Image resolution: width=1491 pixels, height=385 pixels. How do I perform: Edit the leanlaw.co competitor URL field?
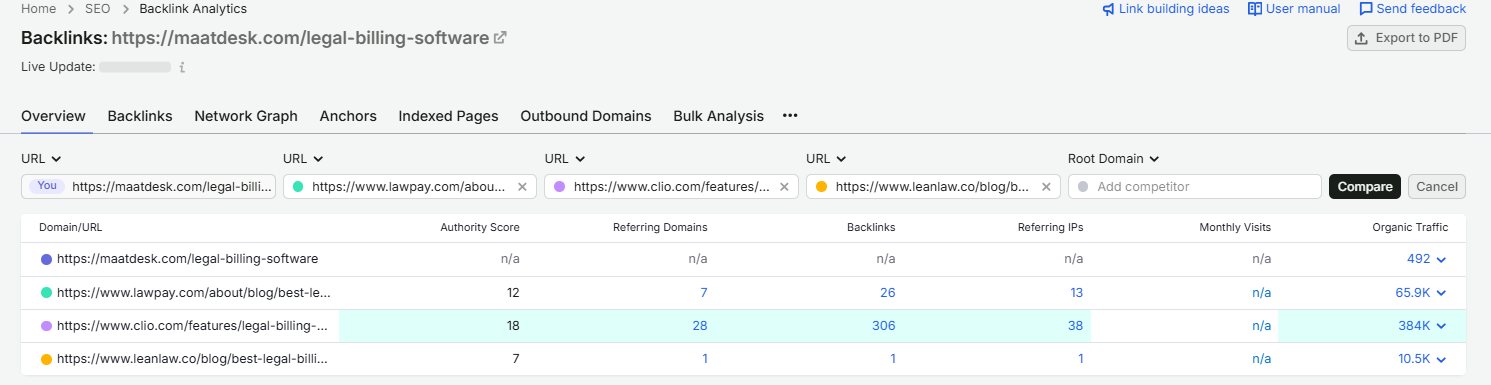934,187
